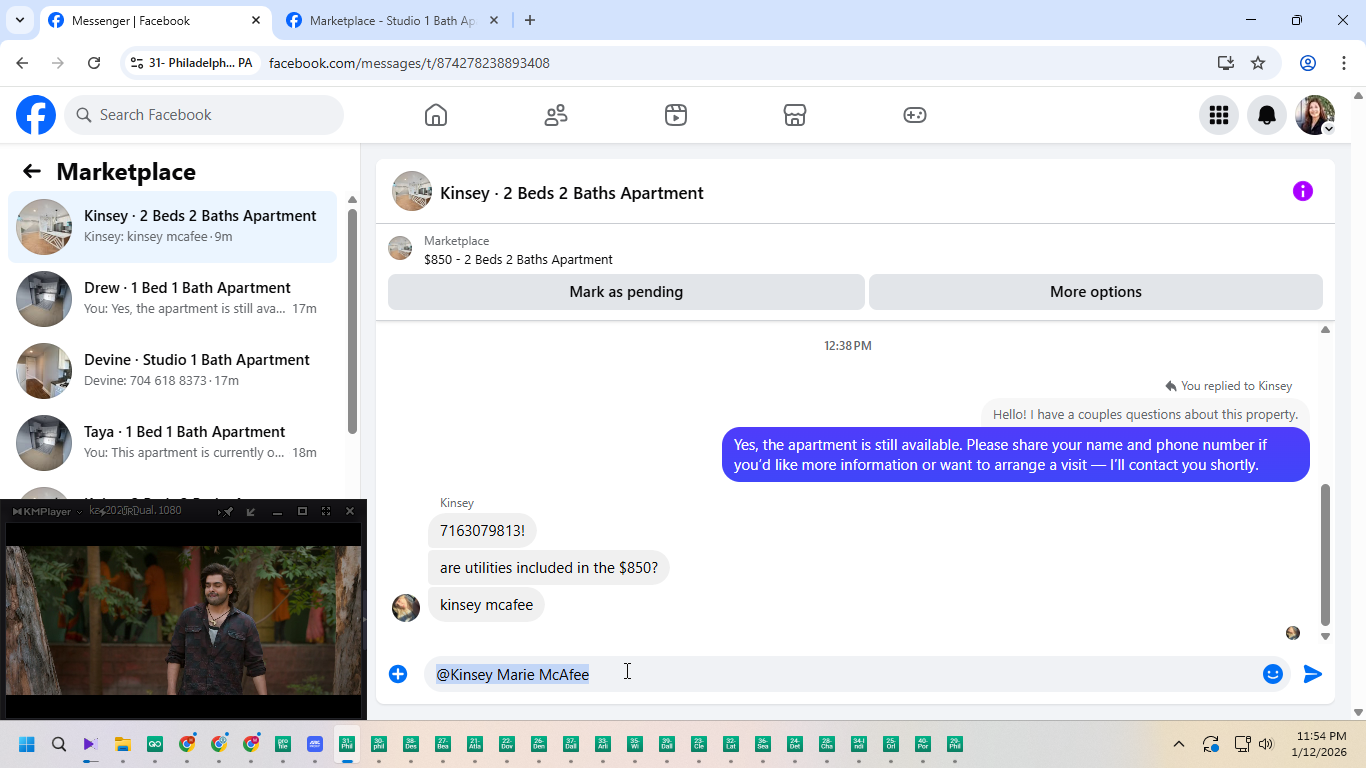Switch to the Messenger | Facebook tab
This screenshot has width=1366, height=768.
tap(155, 20)
